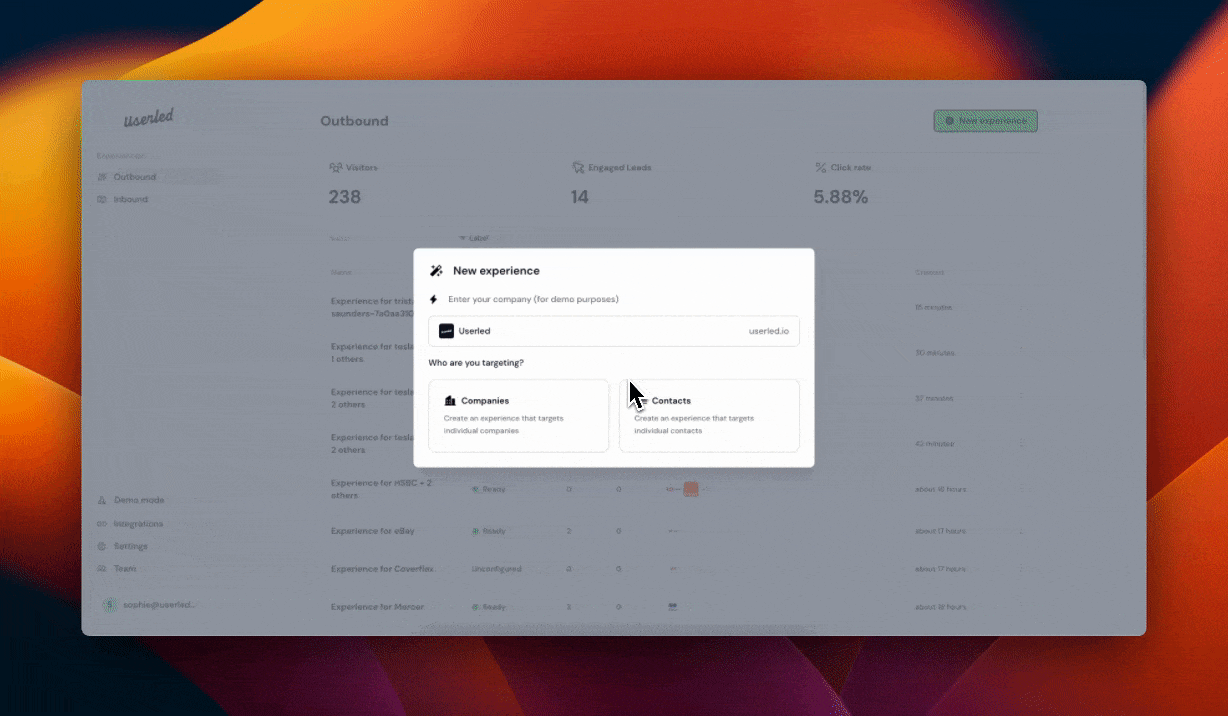Click the Userled logo in the sidebar
Image resolution: width=1228 pixels, height=716 pixels.
coord(149,118)
